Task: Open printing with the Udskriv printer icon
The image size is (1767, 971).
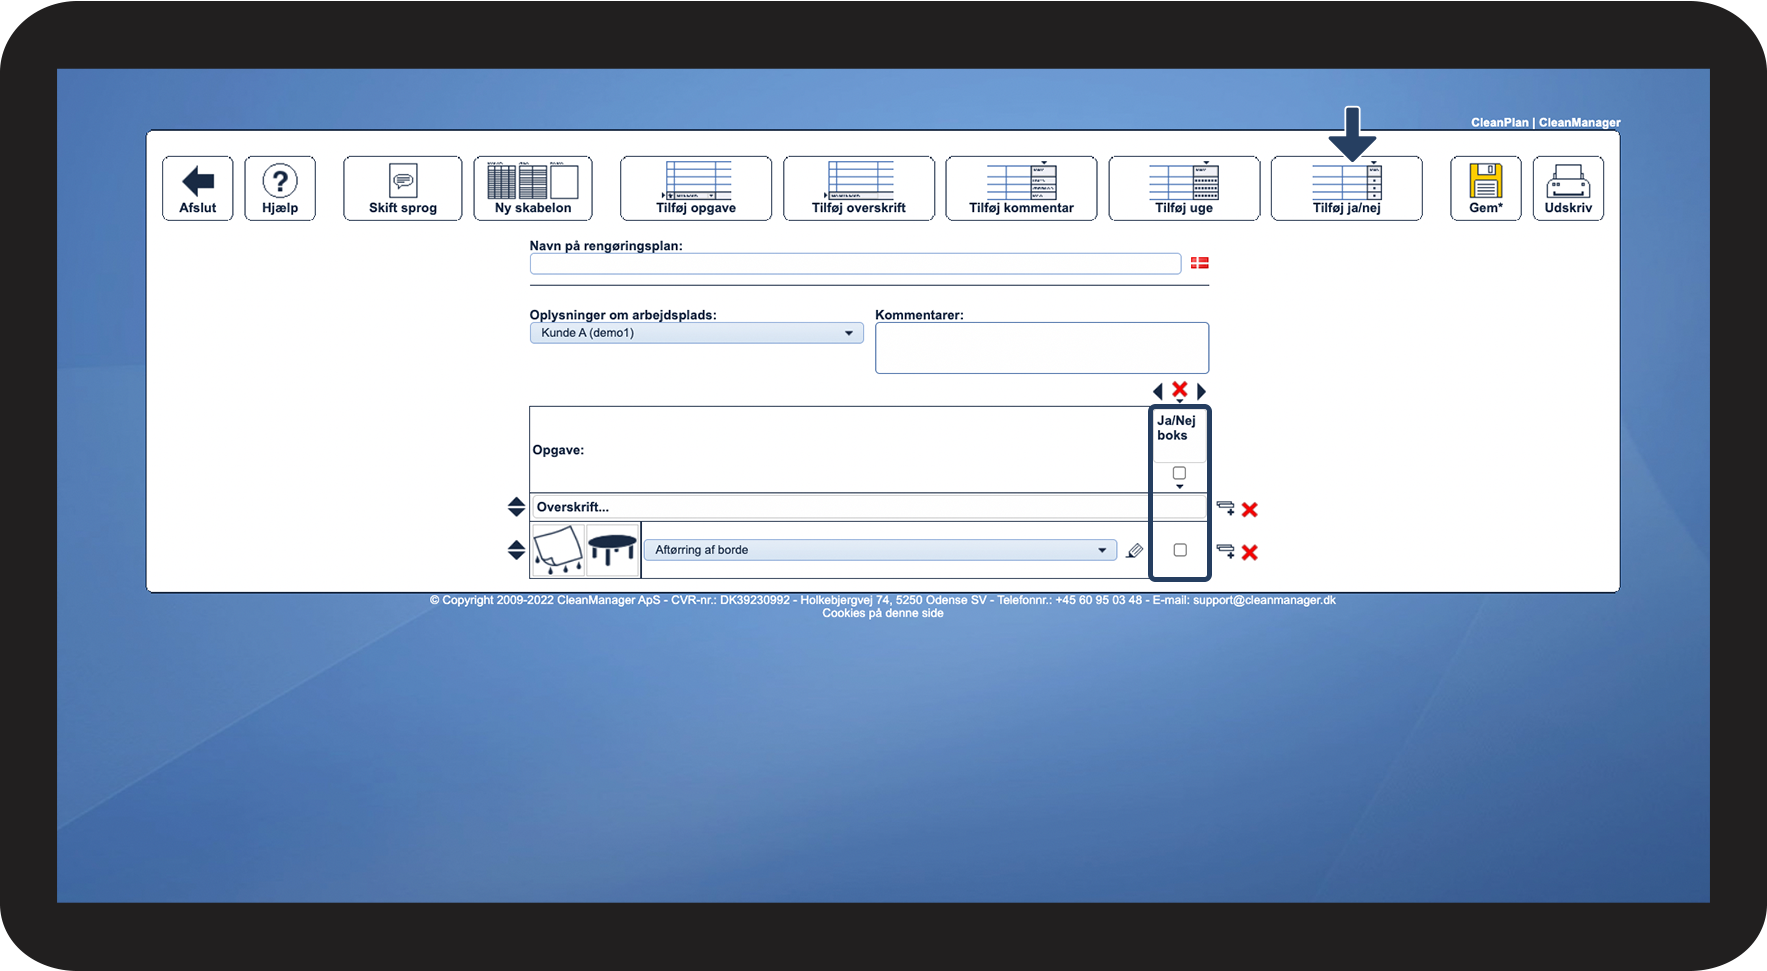Action: [1568, 188]
